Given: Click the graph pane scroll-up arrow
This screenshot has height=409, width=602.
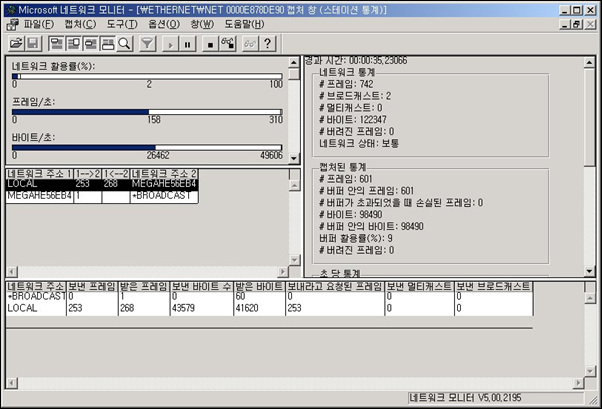Looking at the screenshot, I should click(294, 62).
